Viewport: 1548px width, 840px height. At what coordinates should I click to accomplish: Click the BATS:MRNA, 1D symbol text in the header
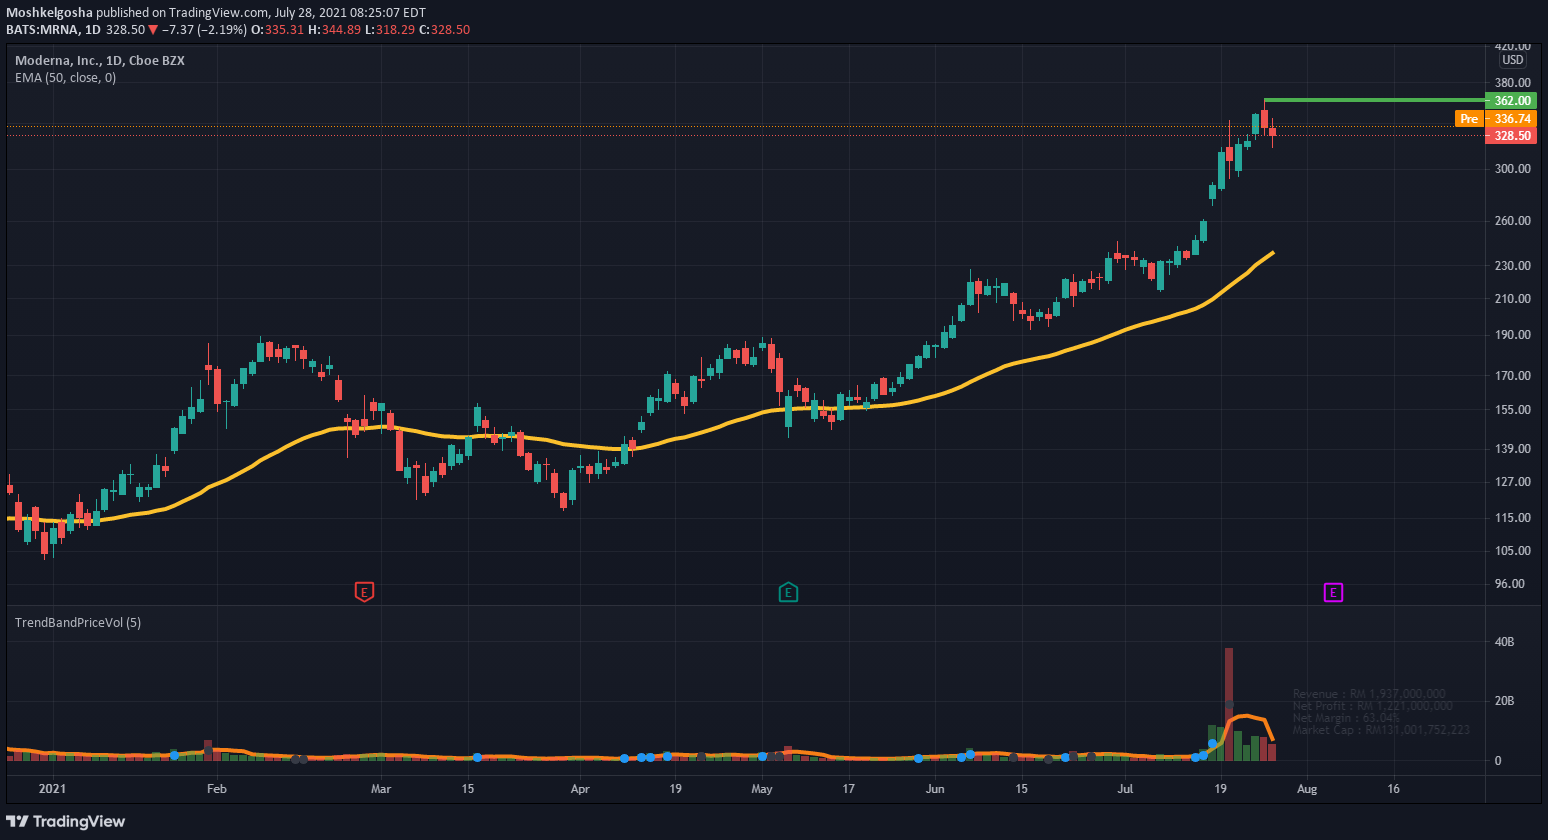click(x=53, y=29)
